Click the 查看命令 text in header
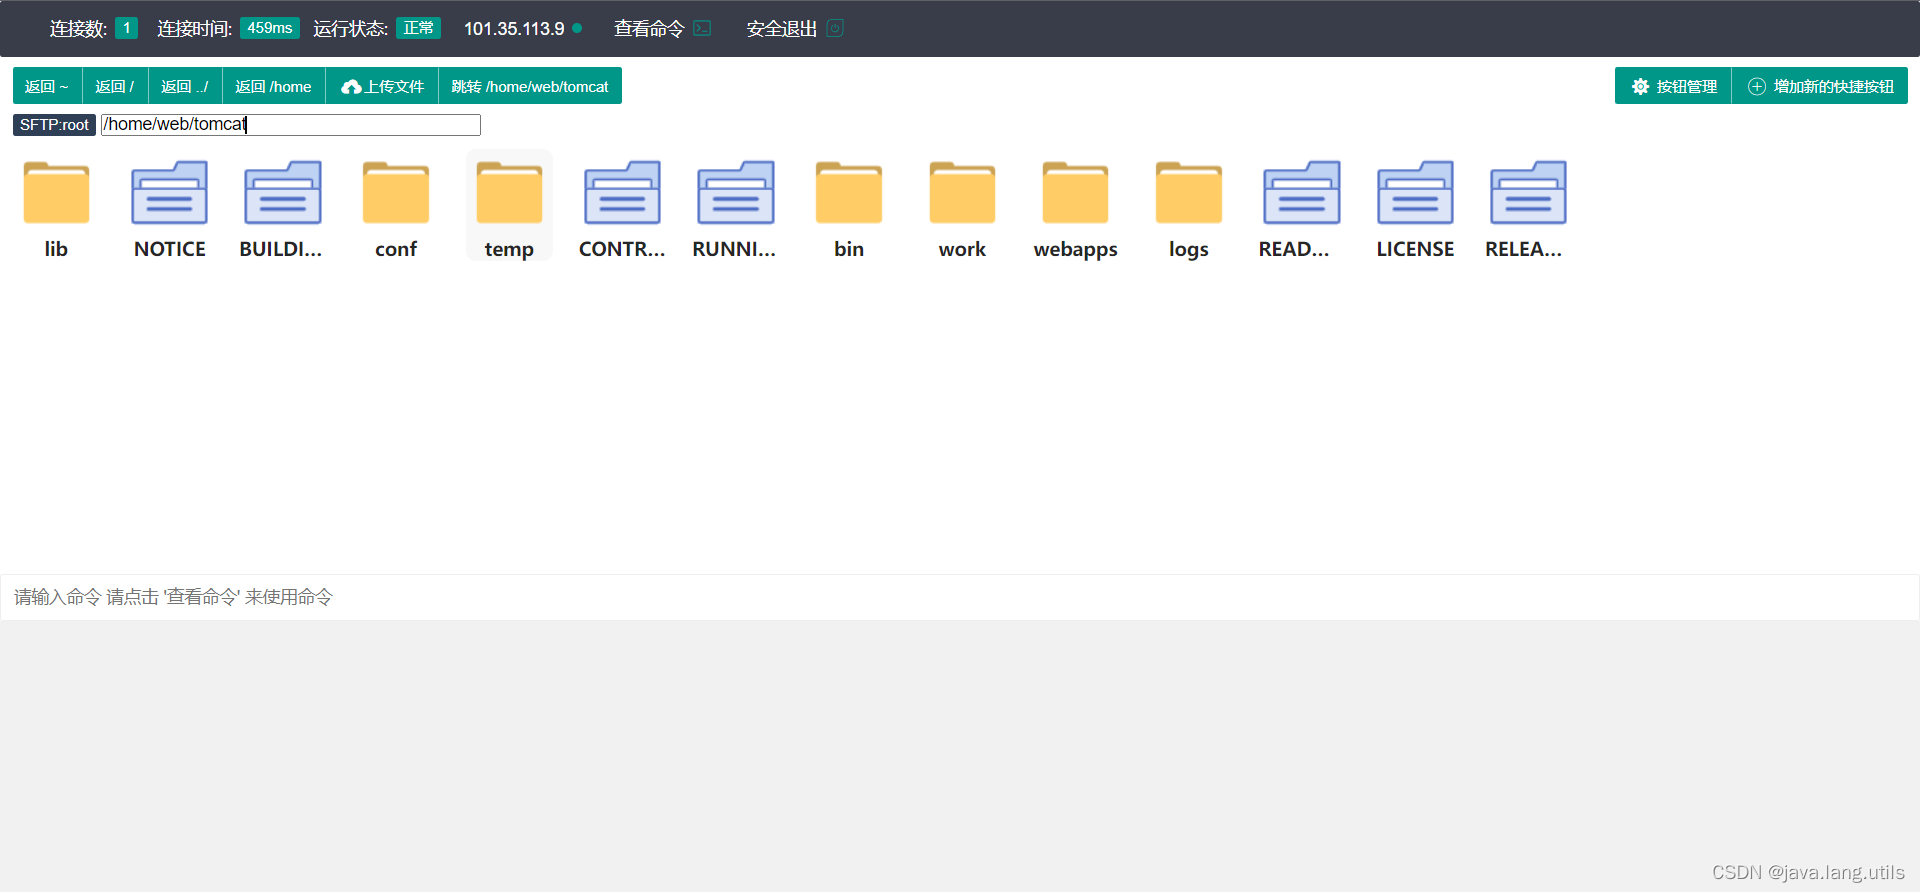 click(649, 28)
